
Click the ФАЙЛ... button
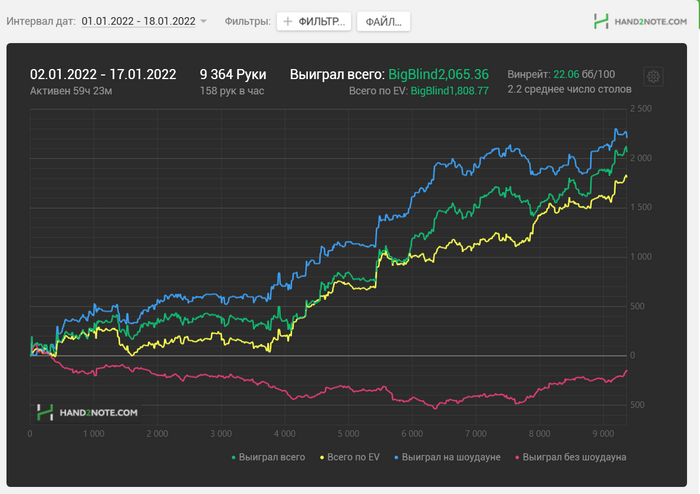pos(383,21)
